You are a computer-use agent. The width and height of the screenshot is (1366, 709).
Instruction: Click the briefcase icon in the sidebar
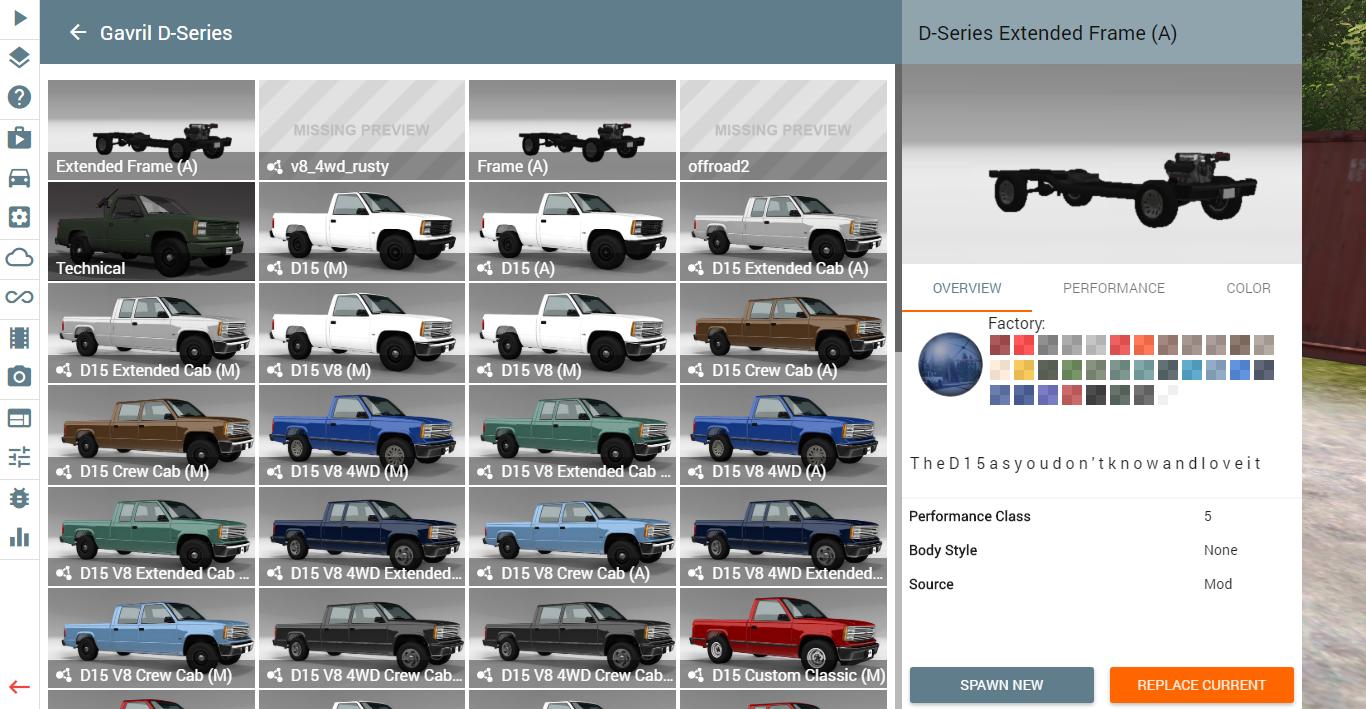[19, 137]
